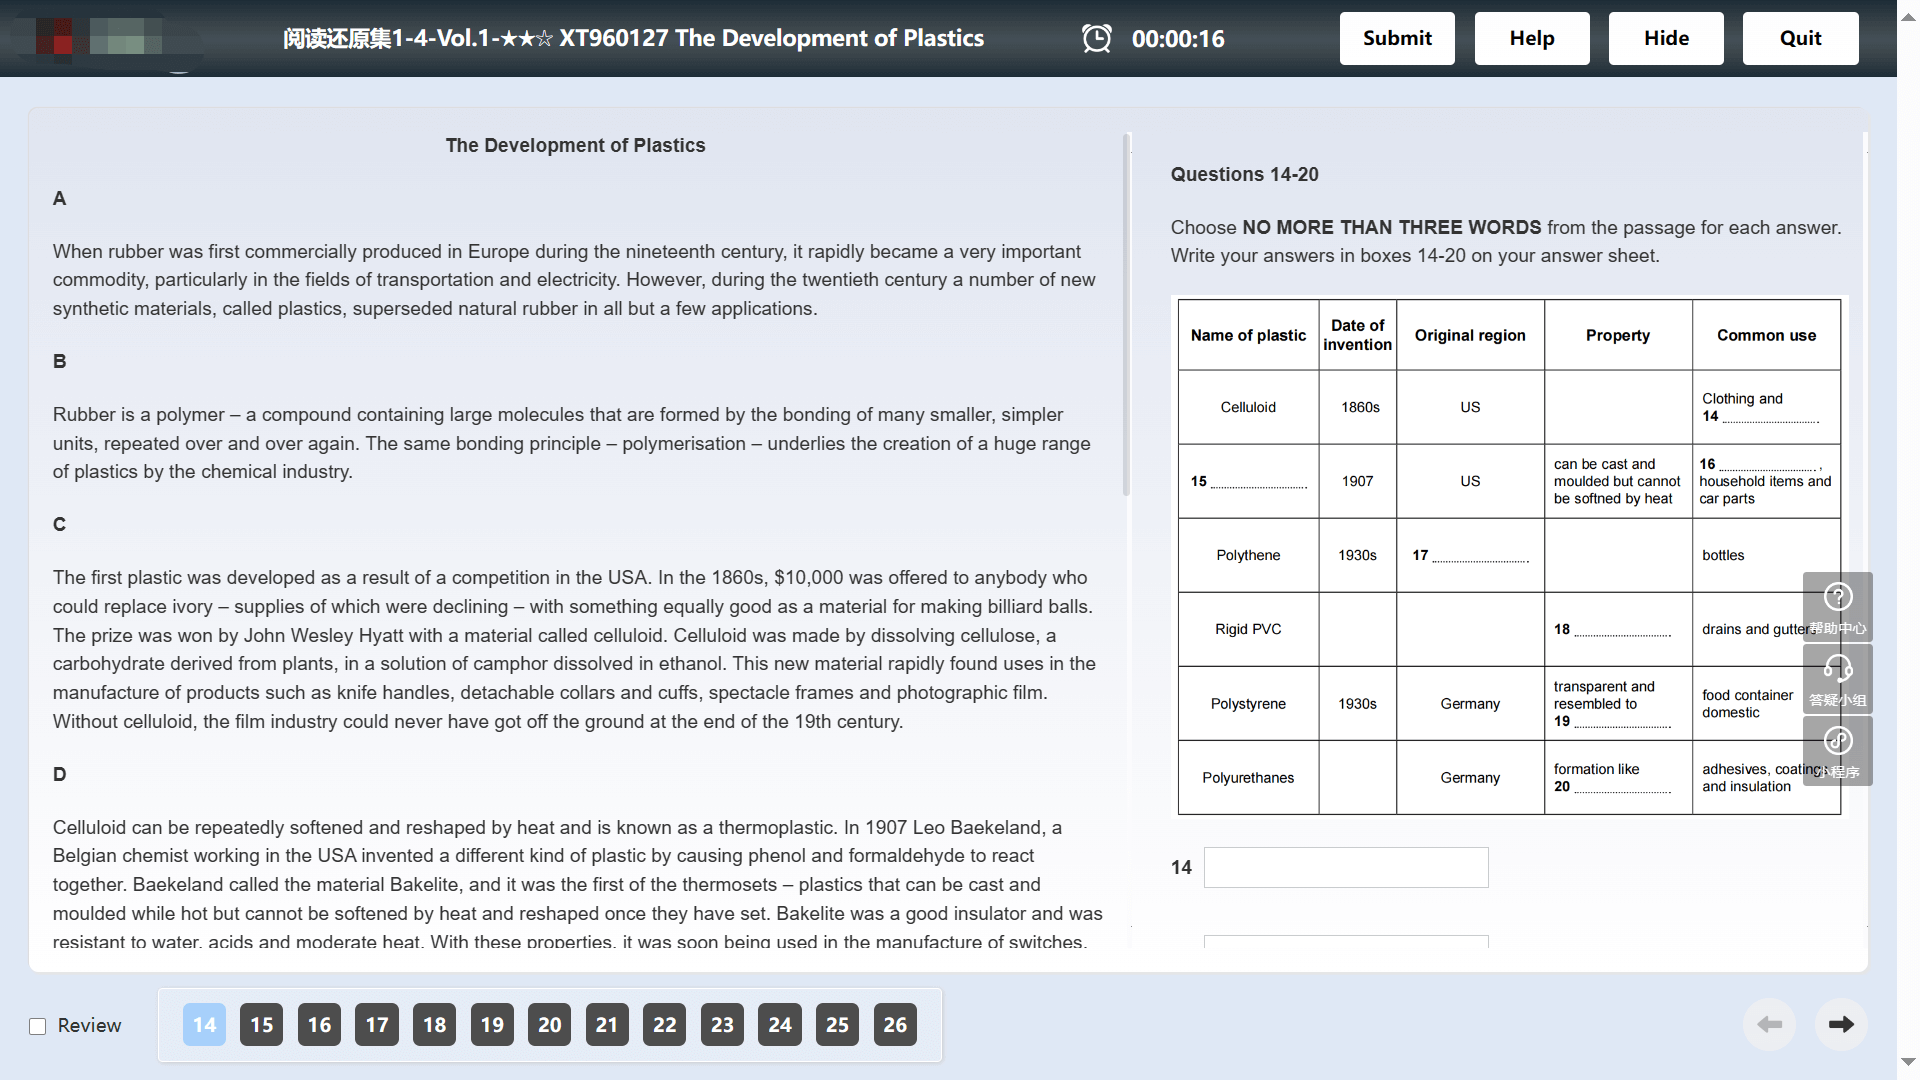1920x1080 pixels.
Task: Click the alarm clock timer icon
Action: pos(1097,39)
